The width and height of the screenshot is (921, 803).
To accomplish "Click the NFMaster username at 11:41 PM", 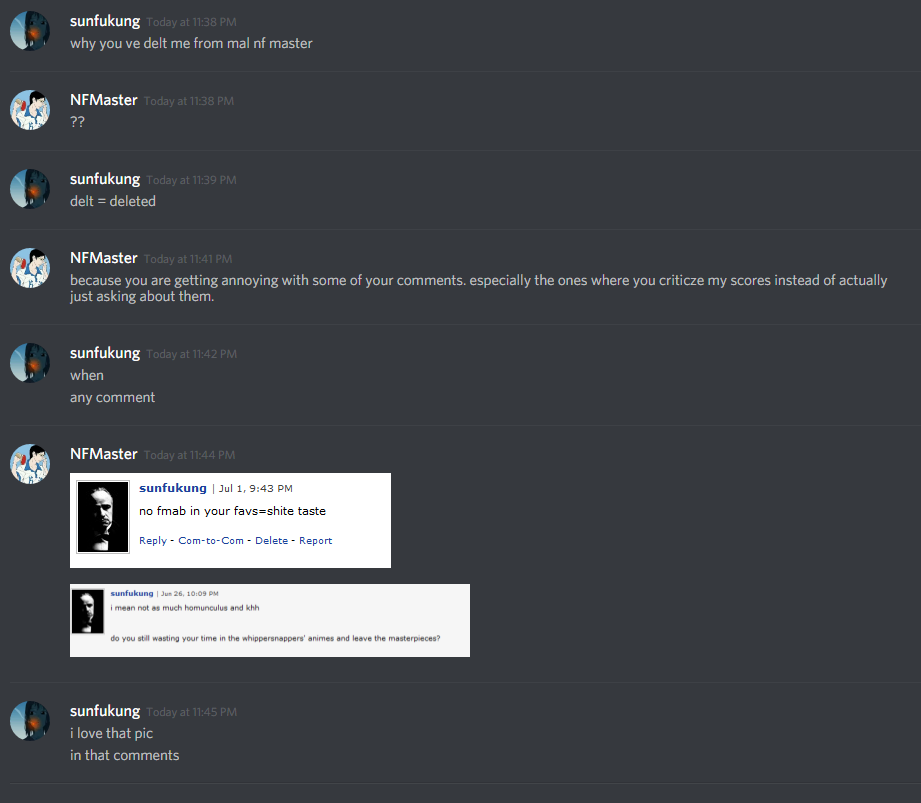I will click(104, 258).
